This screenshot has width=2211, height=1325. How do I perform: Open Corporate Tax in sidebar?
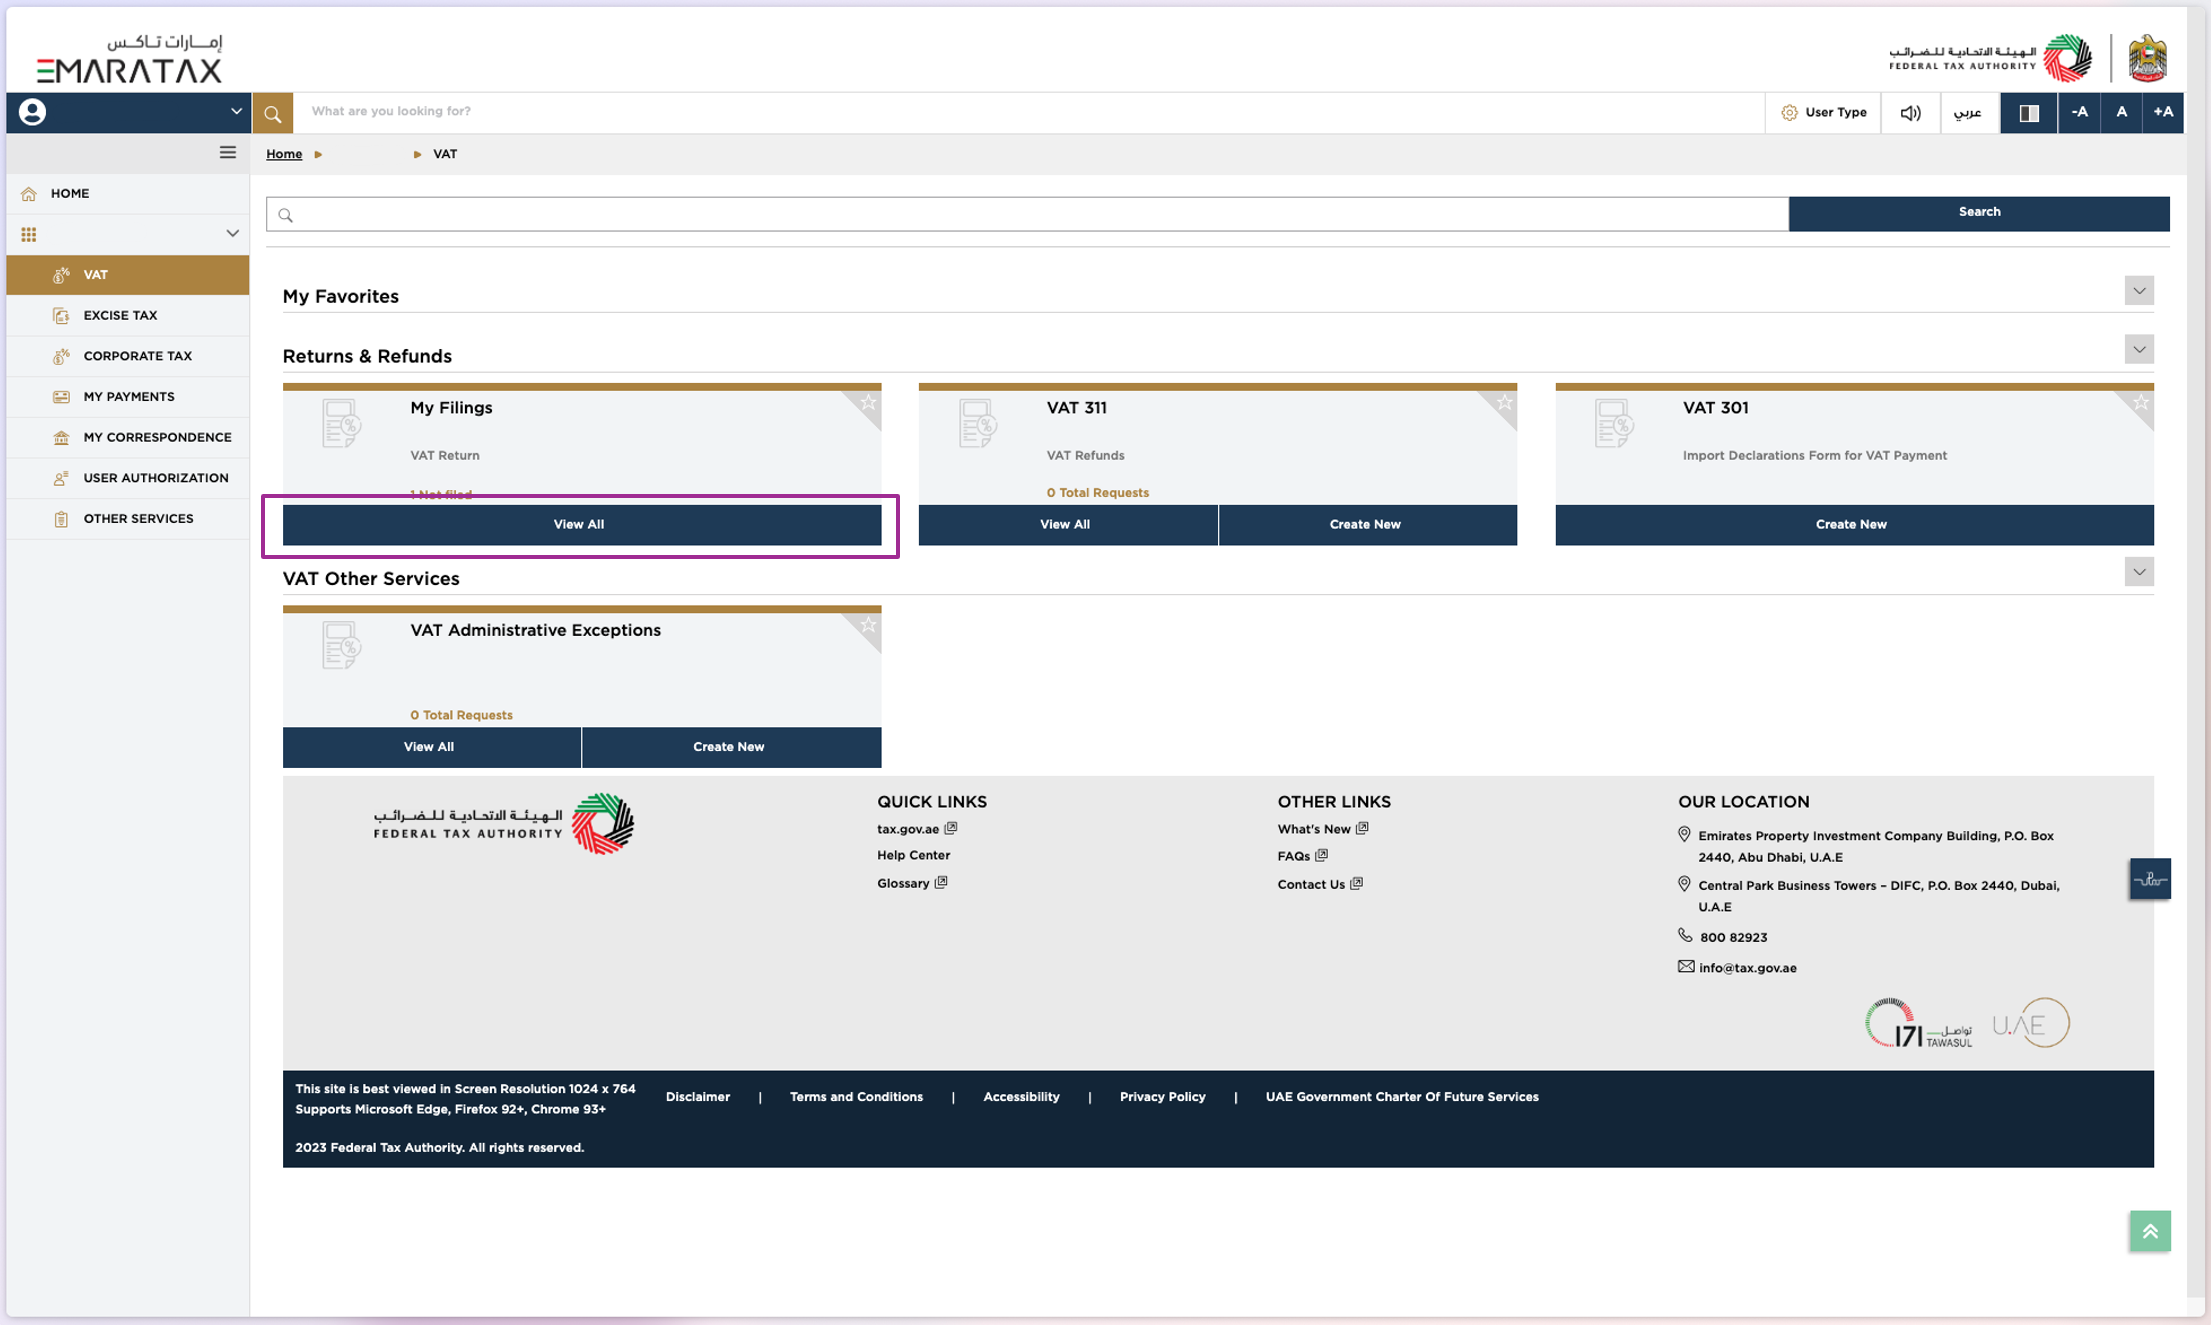point(137,356)
